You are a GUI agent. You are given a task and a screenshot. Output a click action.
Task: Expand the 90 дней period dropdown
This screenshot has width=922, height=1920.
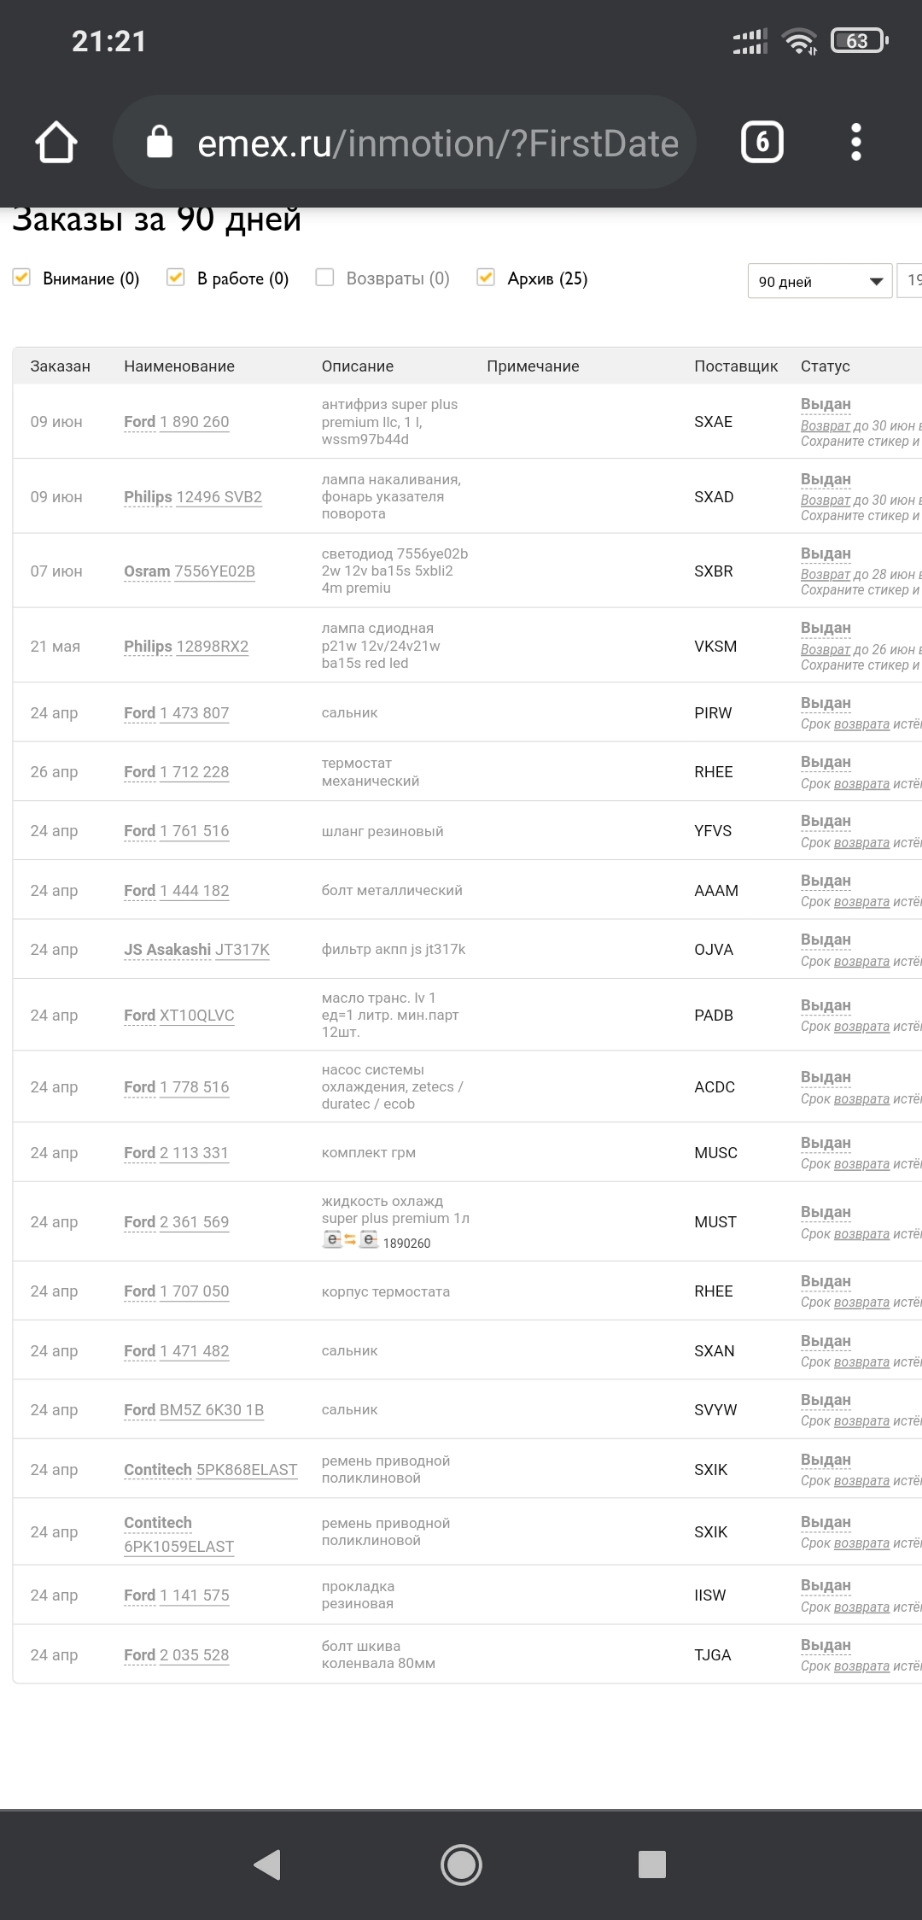click(x=819, y=281)
